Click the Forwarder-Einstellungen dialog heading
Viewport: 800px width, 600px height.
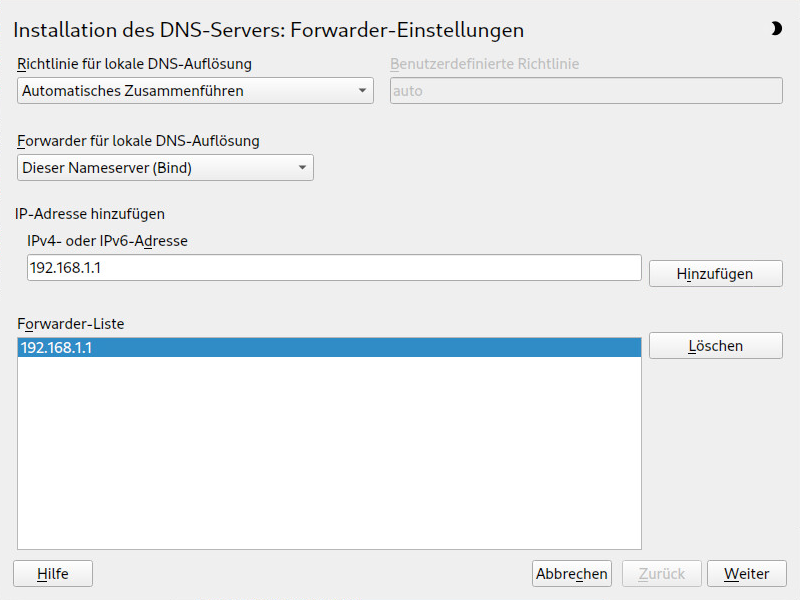click(268, 30)
